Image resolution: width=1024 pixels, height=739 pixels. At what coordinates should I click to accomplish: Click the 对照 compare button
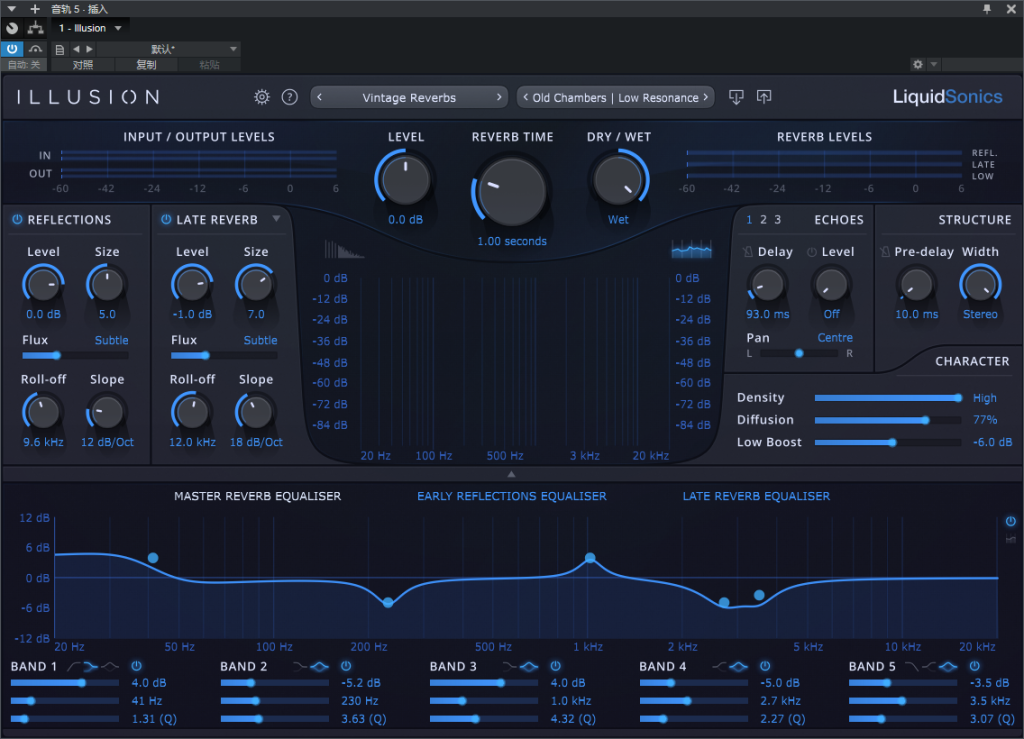[x=82, y=65]
